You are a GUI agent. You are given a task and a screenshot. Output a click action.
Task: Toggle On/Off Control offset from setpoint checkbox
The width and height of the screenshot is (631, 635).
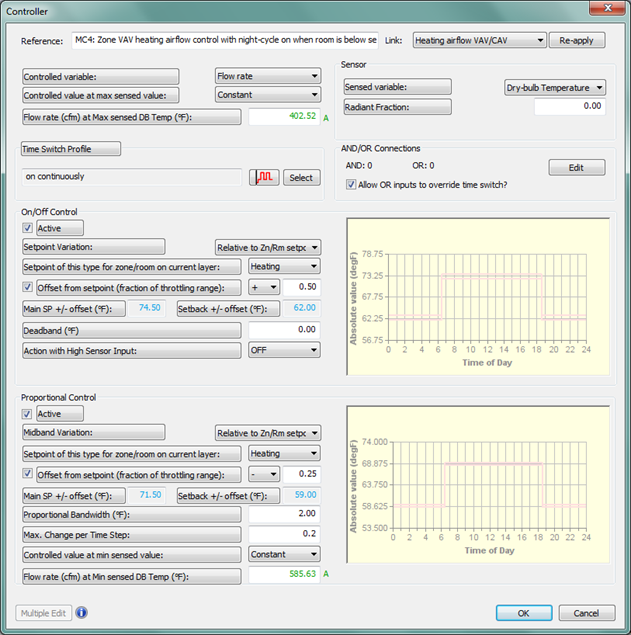tap(27, 288)
